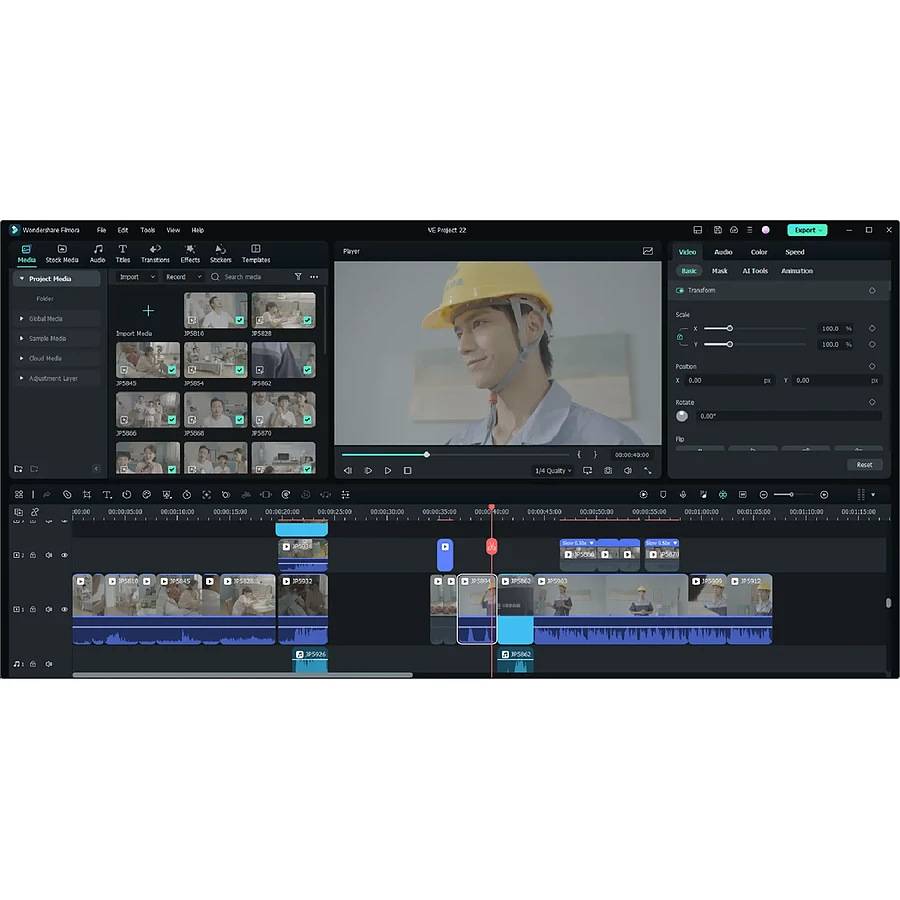Screen dimensions: 900x900
Task: Open the 1/4 Quality dropdown
Action: (553, 471)
